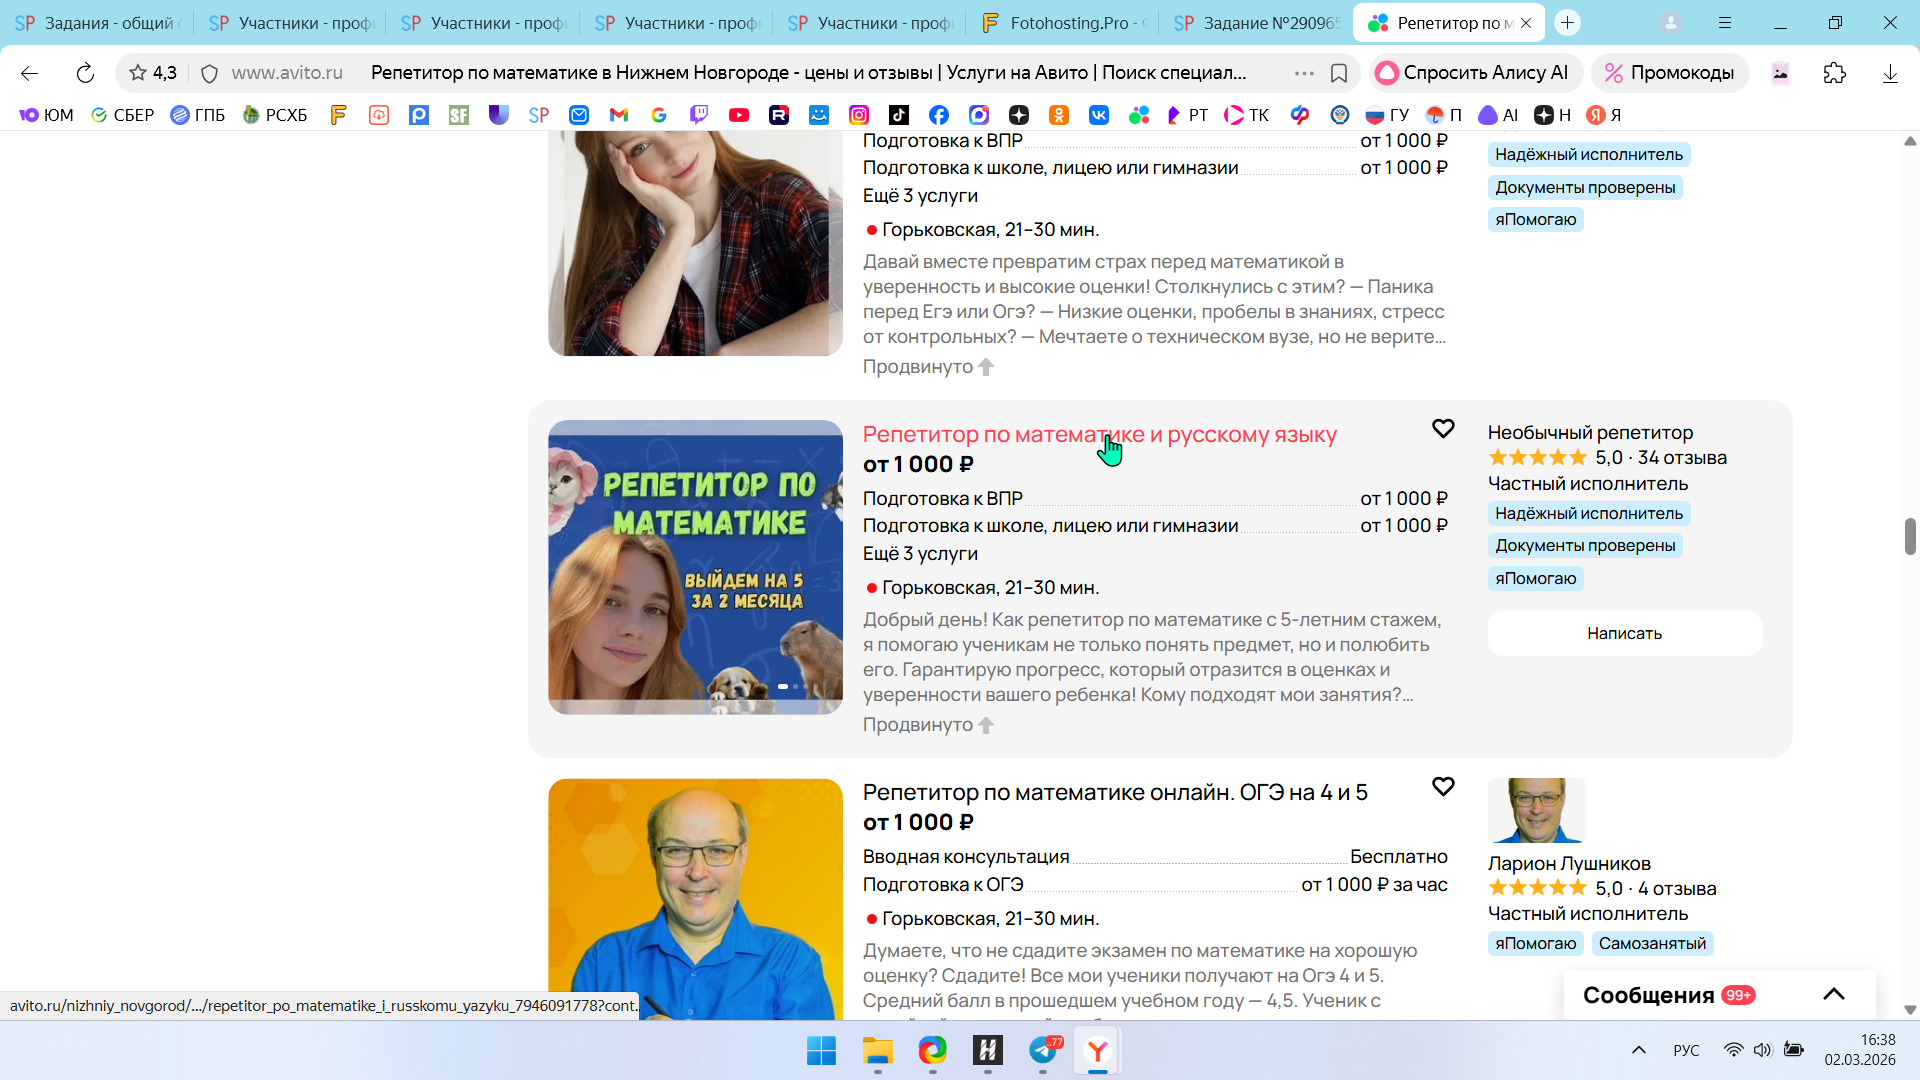1920x1080 pixels.
Task: Bookmark this page in the address bar
Action: pos(1339,73)
